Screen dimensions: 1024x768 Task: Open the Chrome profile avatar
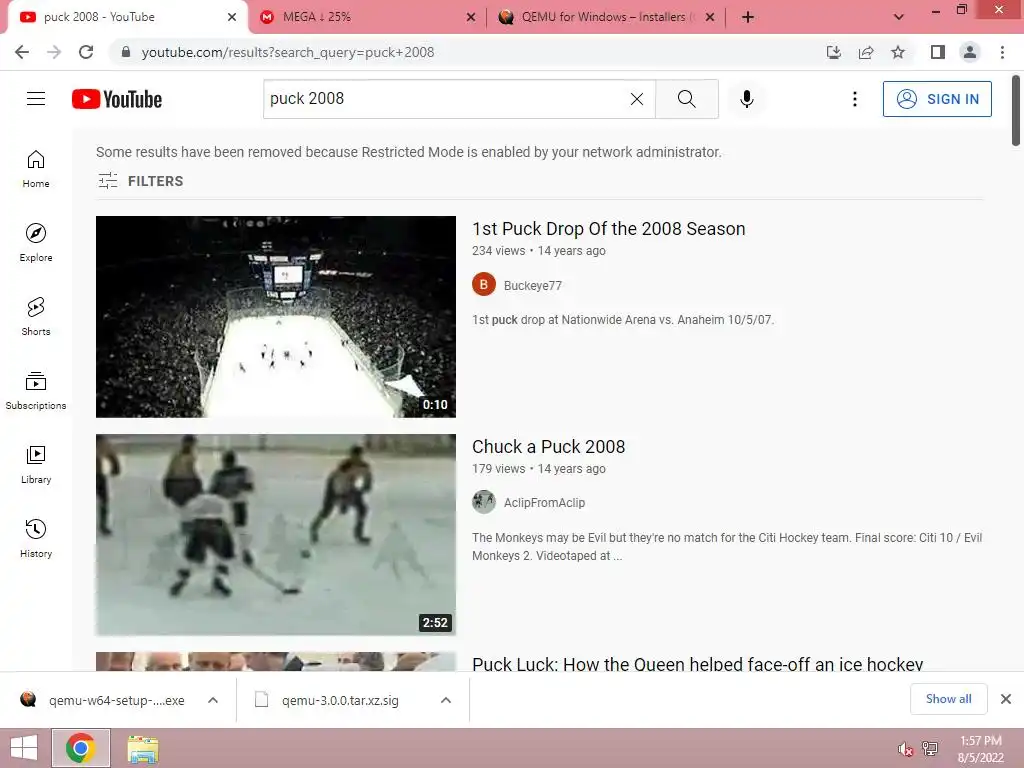pyautogui.click(x=970, y=52)
